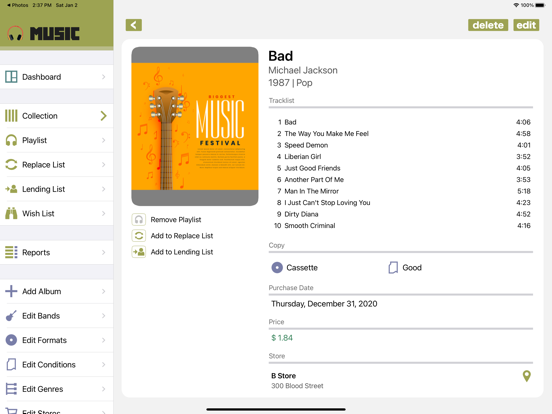This screenshot has height=414, width=552.
Task: Select track I Just Can't Stop Loving You
Action: click(402, 202)
